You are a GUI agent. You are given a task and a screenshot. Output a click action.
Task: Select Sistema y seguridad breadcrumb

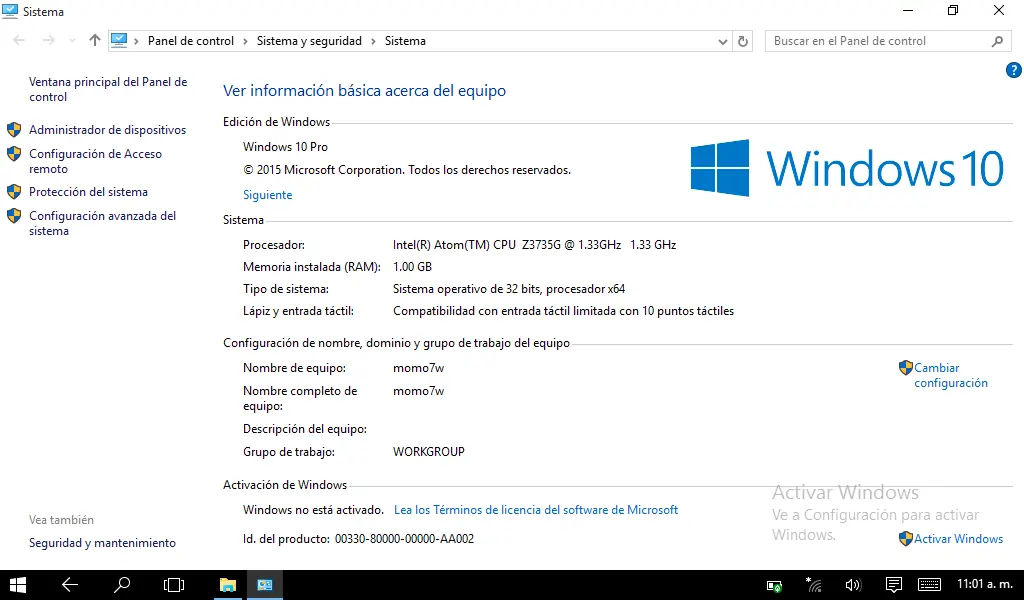point(309,40)
